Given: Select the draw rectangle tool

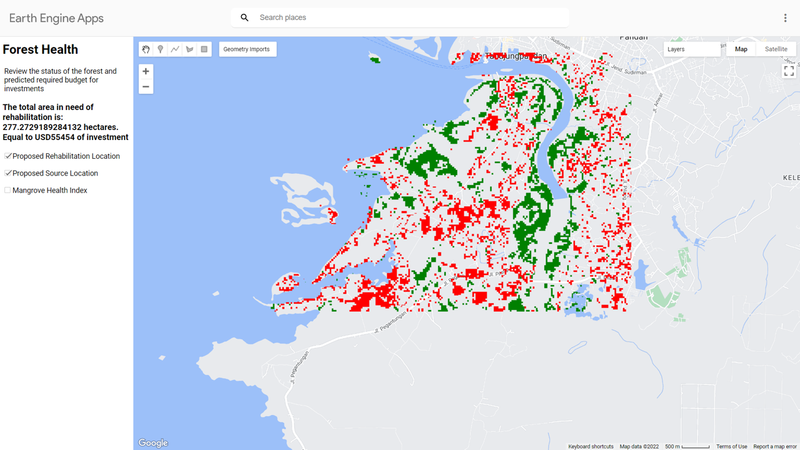Looking at the screenshot, I should pyautogui.click(x=204, y=49).
